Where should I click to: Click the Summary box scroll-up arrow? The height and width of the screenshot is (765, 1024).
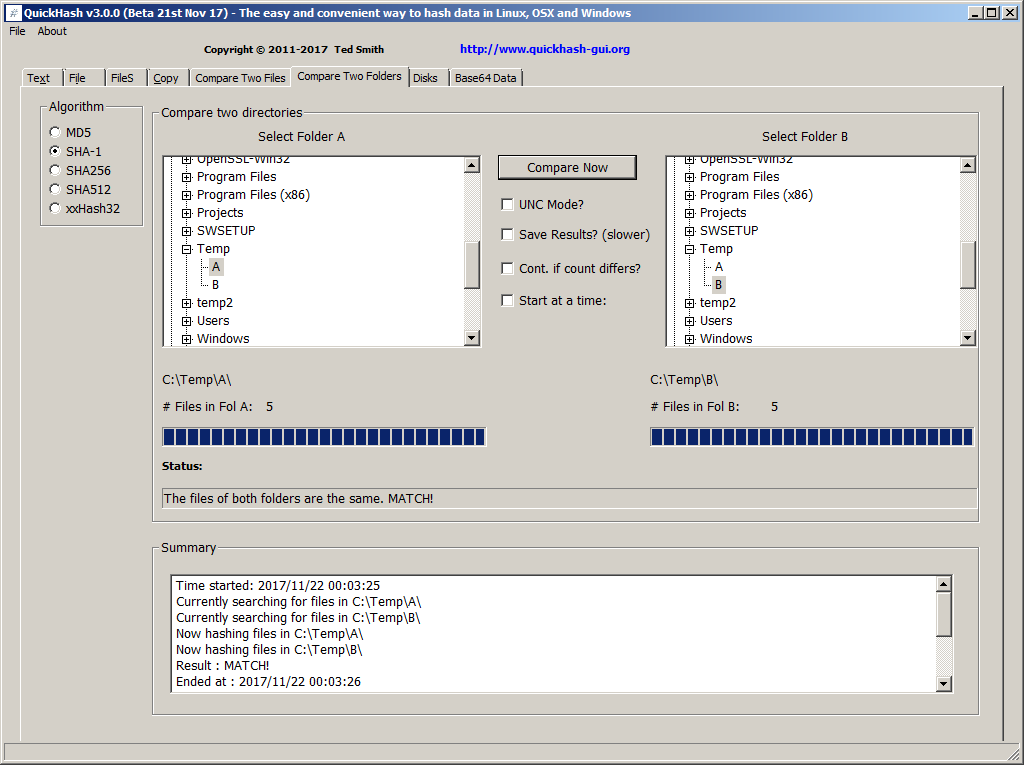click(944, 584)
